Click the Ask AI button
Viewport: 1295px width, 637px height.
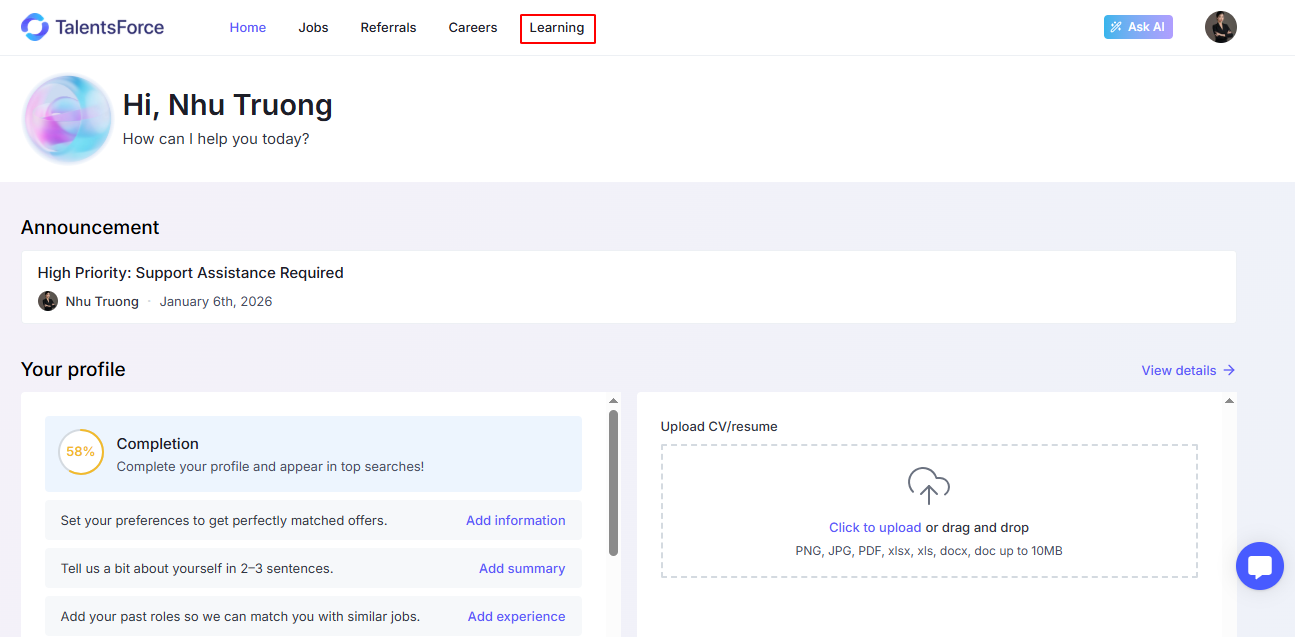(x=1138, y=27)
